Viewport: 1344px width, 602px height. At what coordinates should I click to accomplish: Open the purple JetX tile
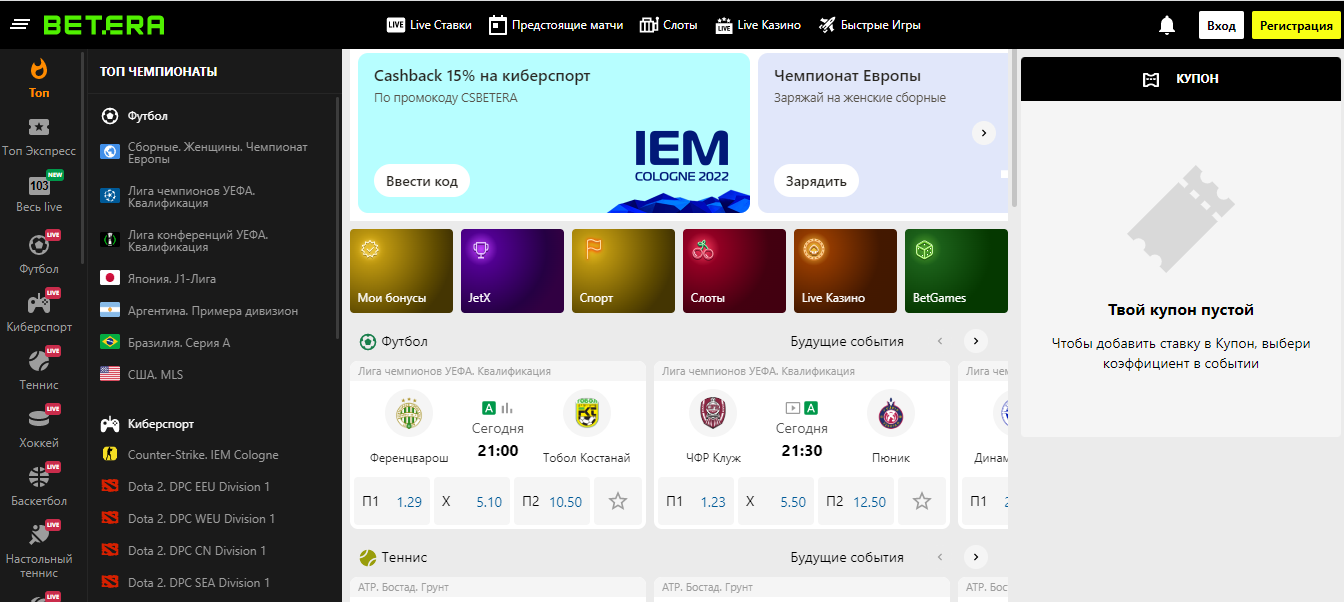click(512, 271)
